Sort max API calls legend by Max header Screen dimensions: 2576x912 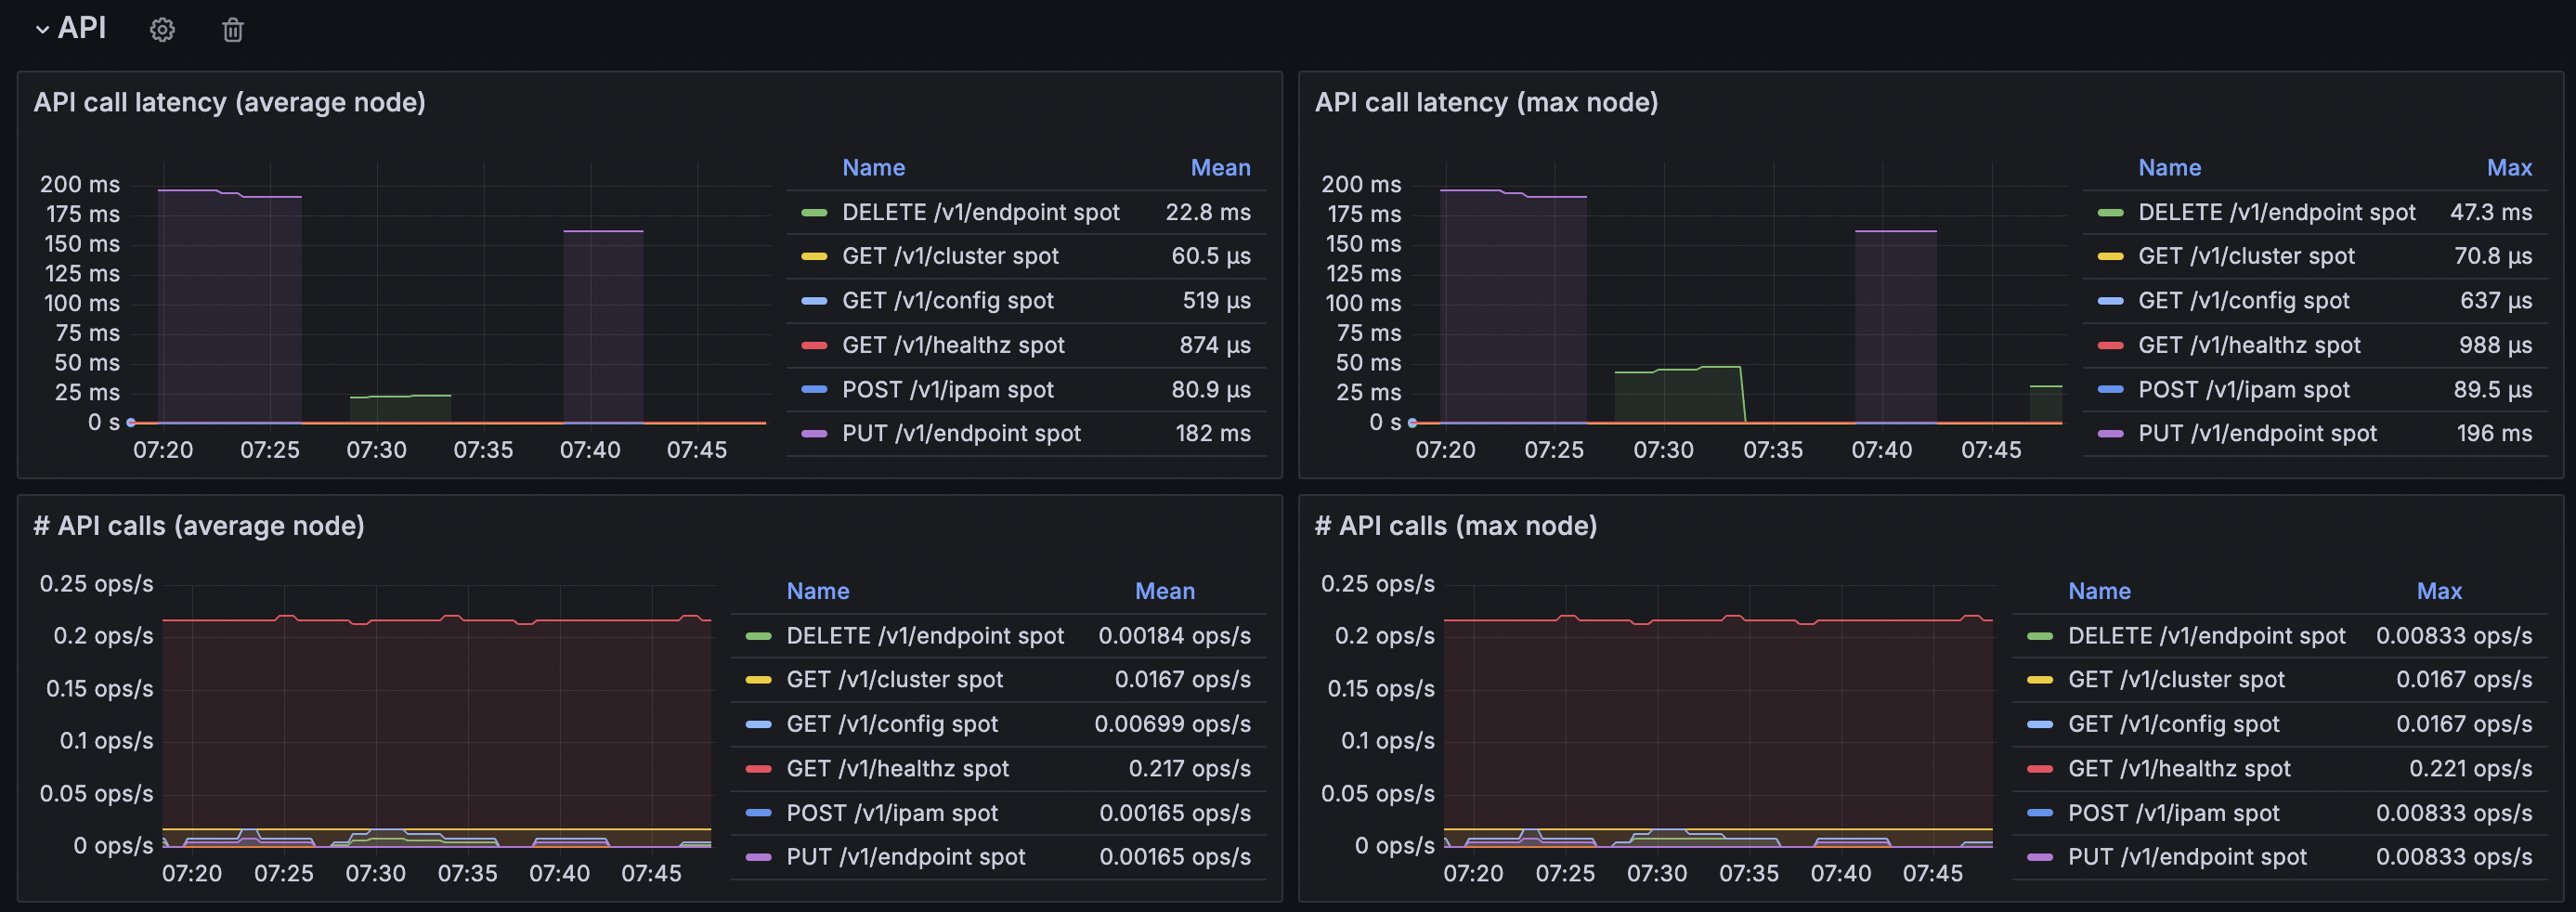[x=2439, y=591]
